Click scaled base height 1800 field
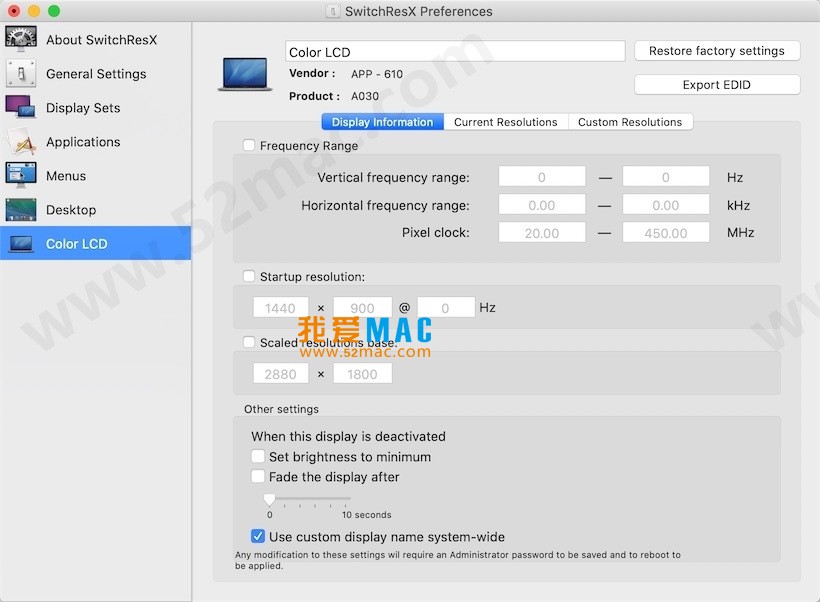The height and width of the screenshot is (602, 820). 362,373
